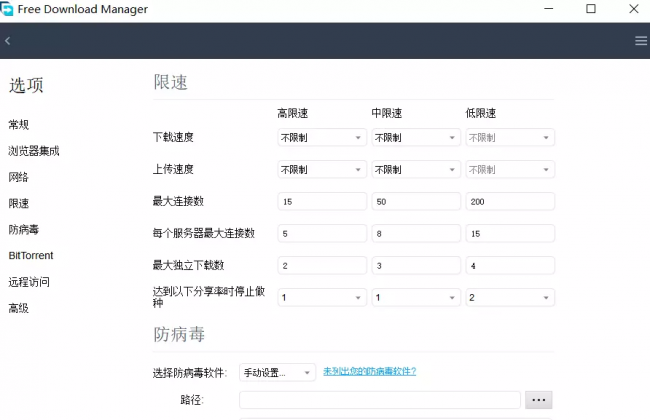Open the 选择防病毒软件 dropdown
Screen dimensions: 650x420
pyautogui.click(x=277, y=372)
